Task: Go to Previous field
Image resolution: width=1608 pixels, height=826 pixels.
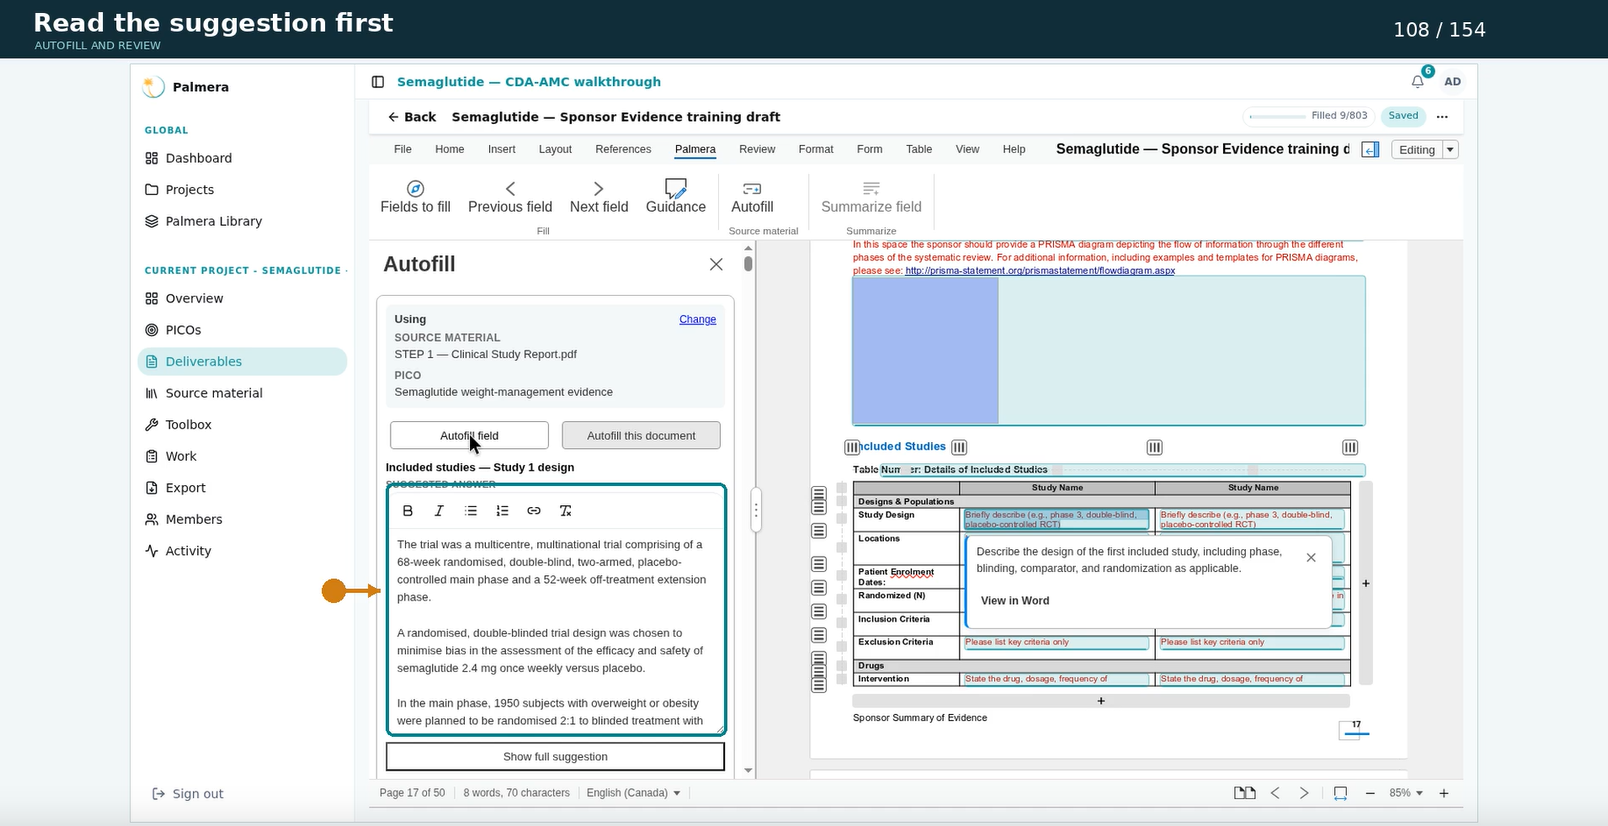Action: [x=510, y=197]
